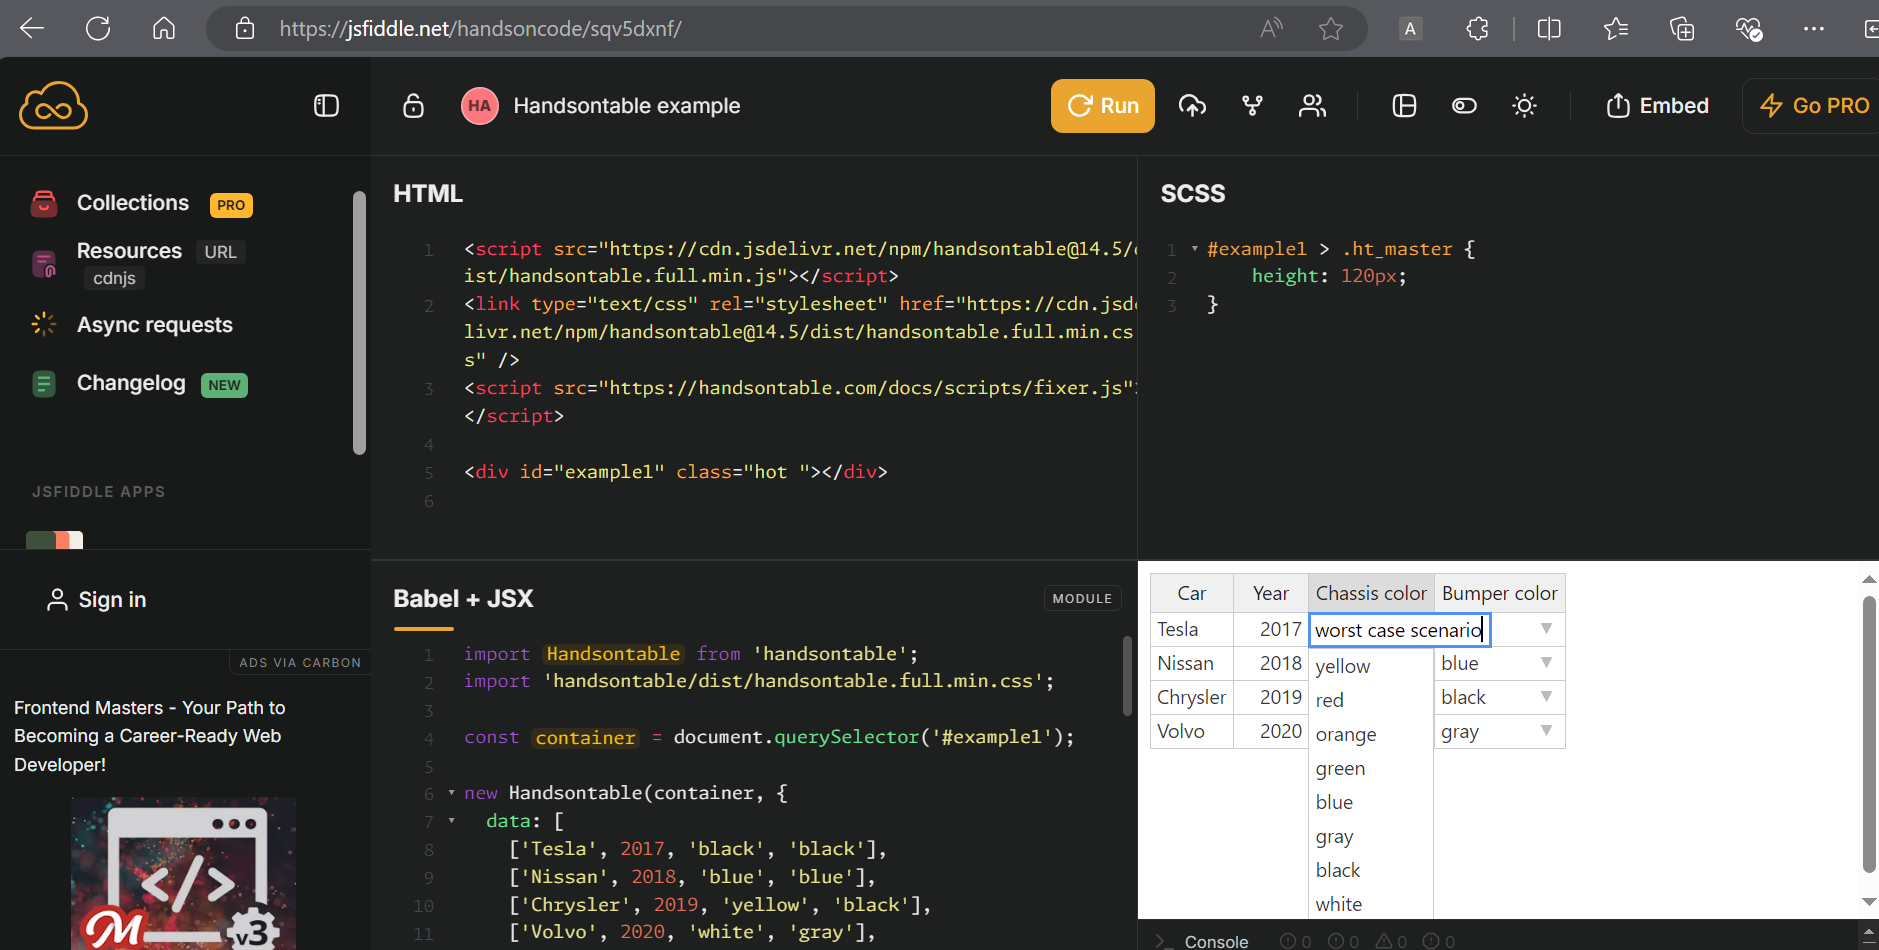This screenshot has width=1879, height=950.
Task: Click the chassis color editor input
Action: pyautogui.click(x=1400, y=630)
